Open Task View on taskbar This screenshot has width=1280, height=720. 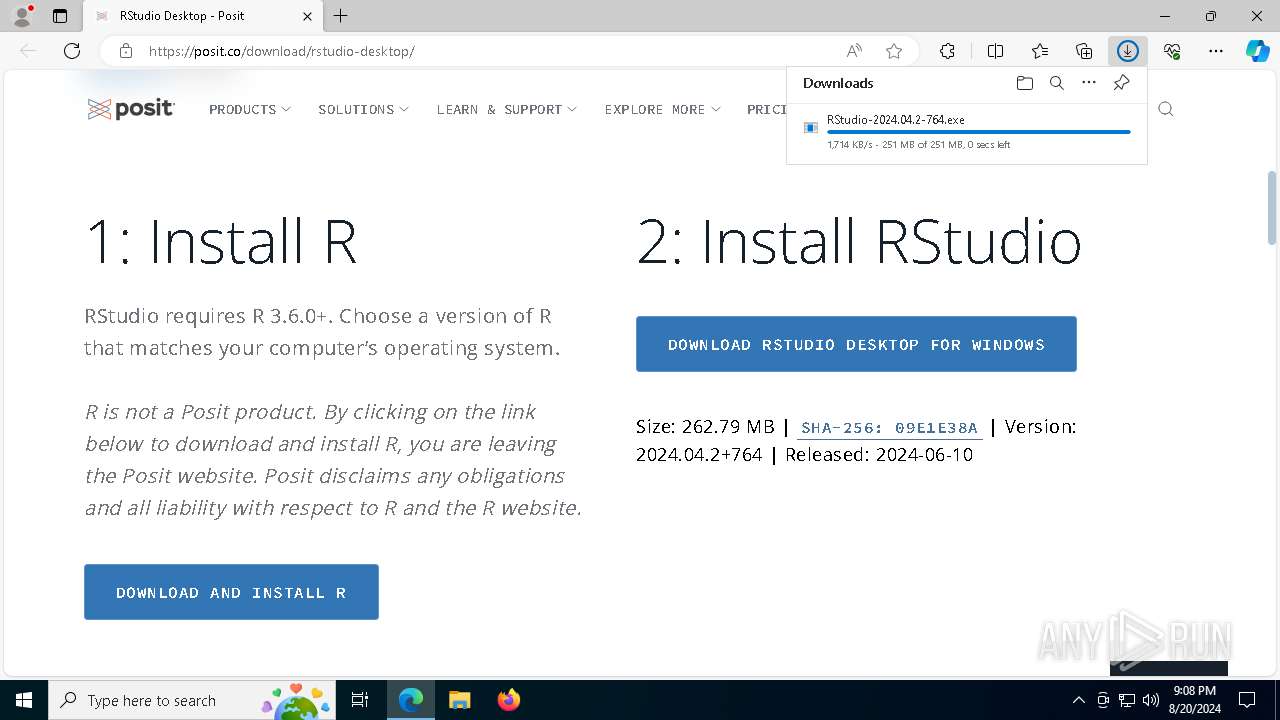tap(360, 700)
